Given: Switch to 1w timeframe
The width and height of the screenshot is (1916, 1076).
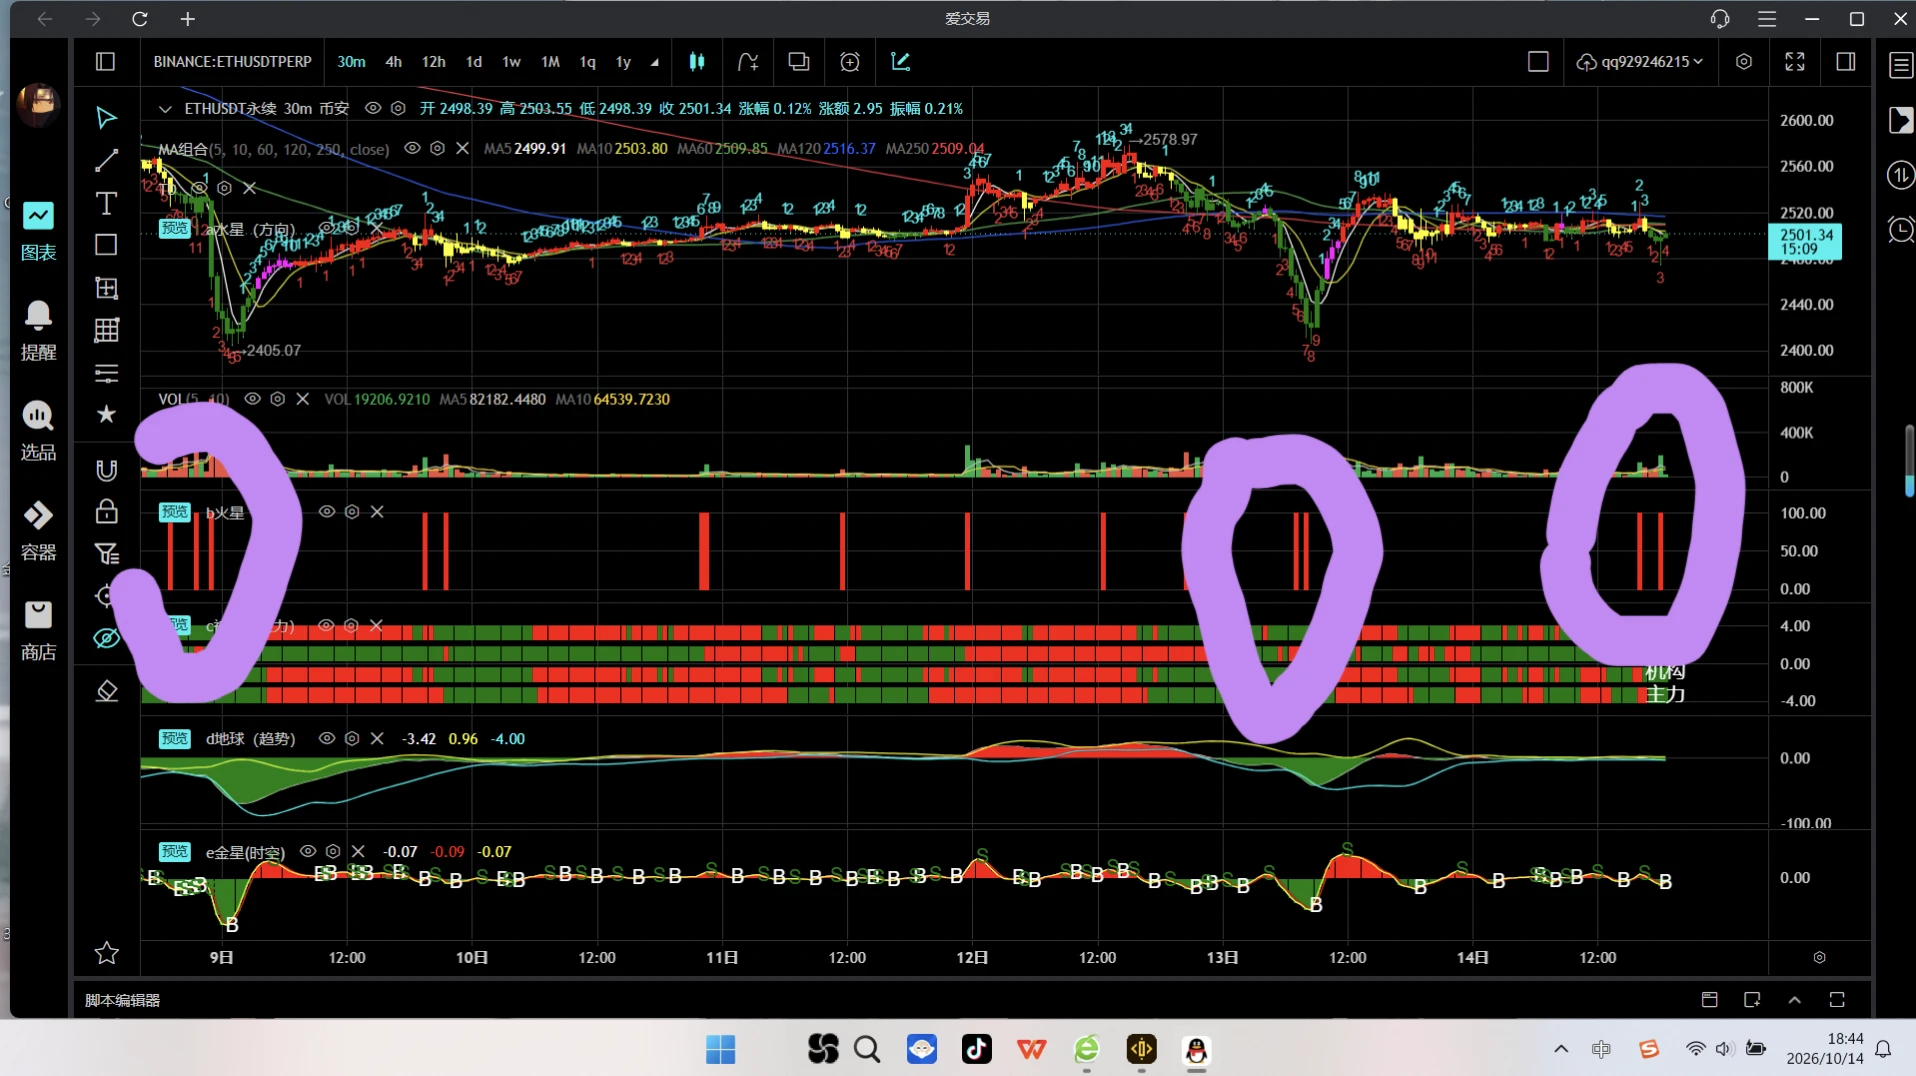Looking at the screenshot, I should pos(511,62).
